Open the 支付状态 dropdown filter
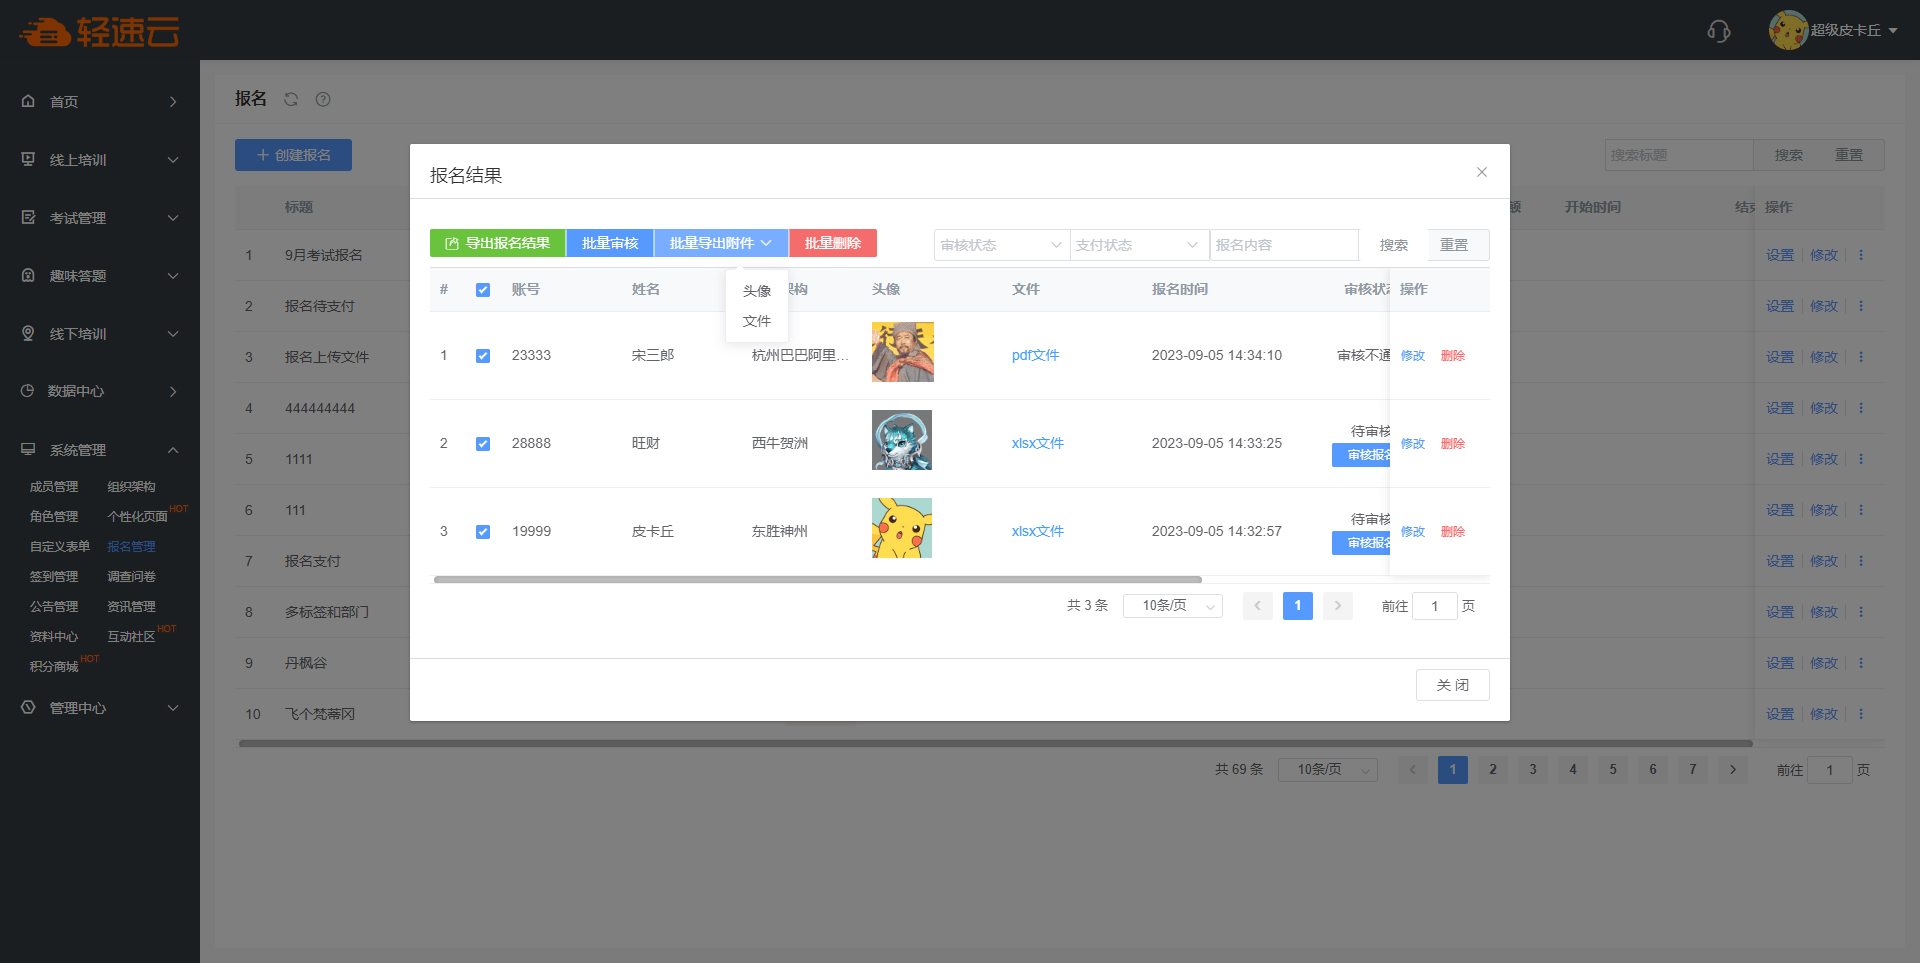This screenshot has width=1920, height=963. click(x=1137, y=245)
